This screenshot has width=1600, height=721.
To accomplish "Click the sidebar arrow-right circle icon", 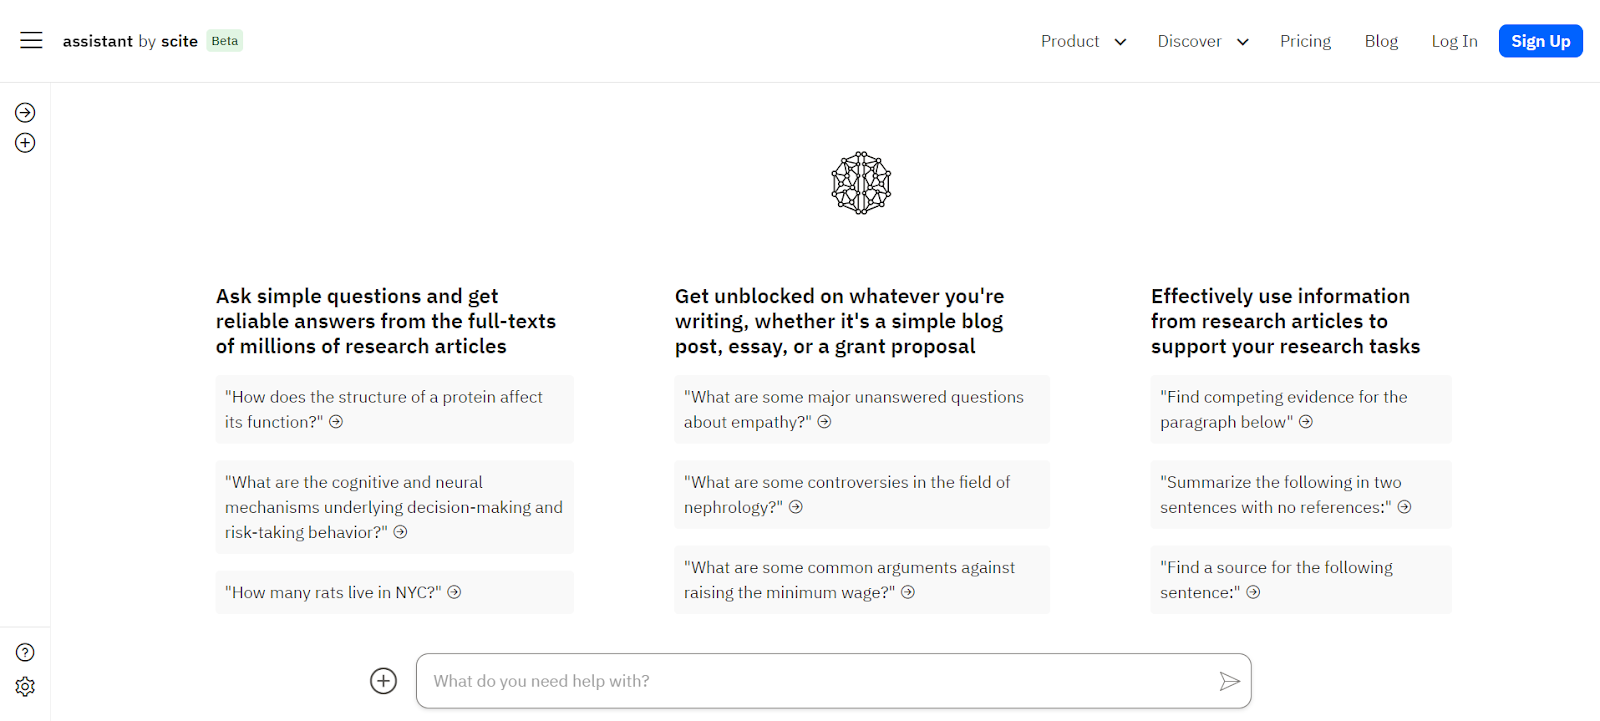I will [x=25, y=113].
